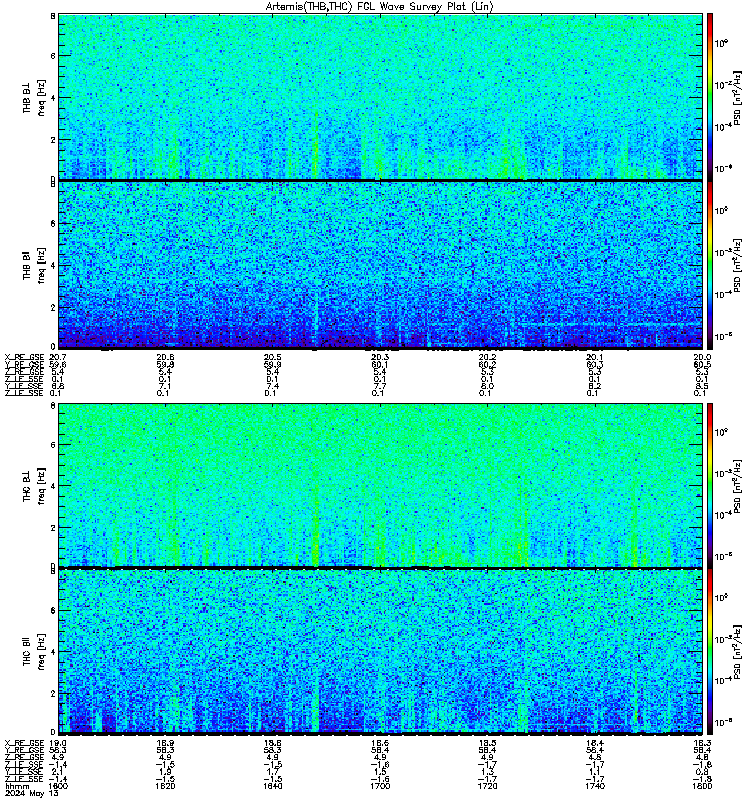
Task: Click the THC B⊥ freq [Hz] axis label
Action: point(34,486)
